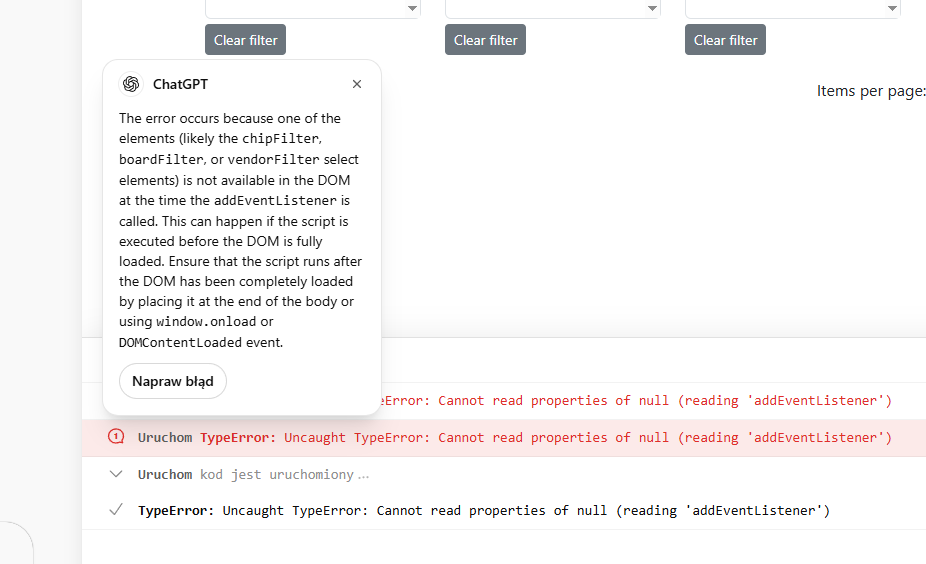This screenshot has width=926, height=564.
Task: Select the highlighted red TypeError console row
Action: 504,438
